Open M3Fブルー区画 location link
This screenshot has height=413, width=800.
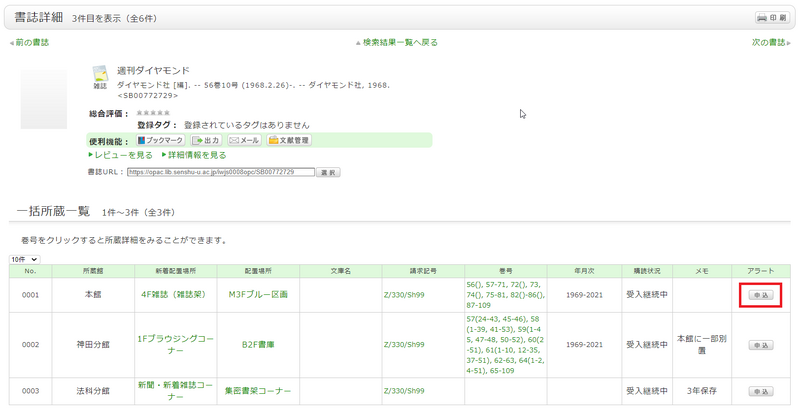point(258,295)
